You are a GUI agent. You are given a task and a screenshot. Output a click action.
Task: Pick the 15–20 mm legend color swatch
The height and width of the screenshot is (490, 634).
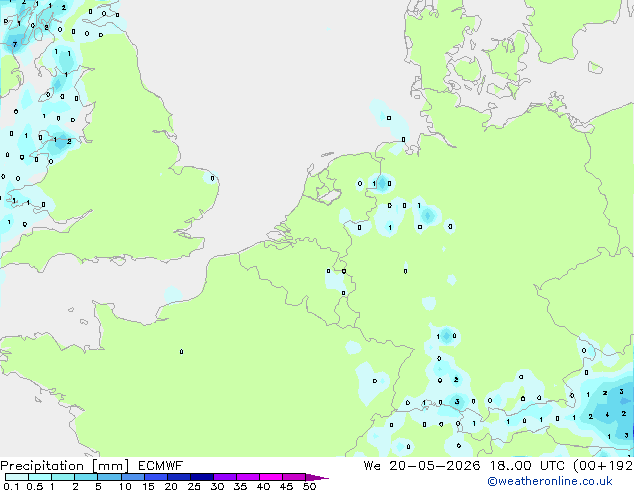[156, 477]
